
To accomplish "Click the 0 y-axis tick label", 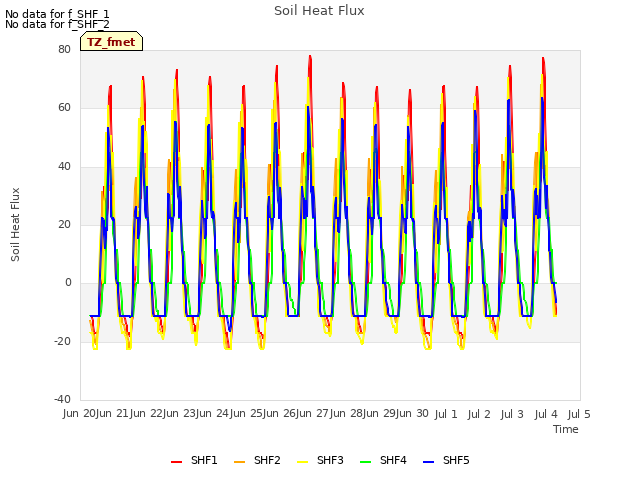I will point(68,283).
